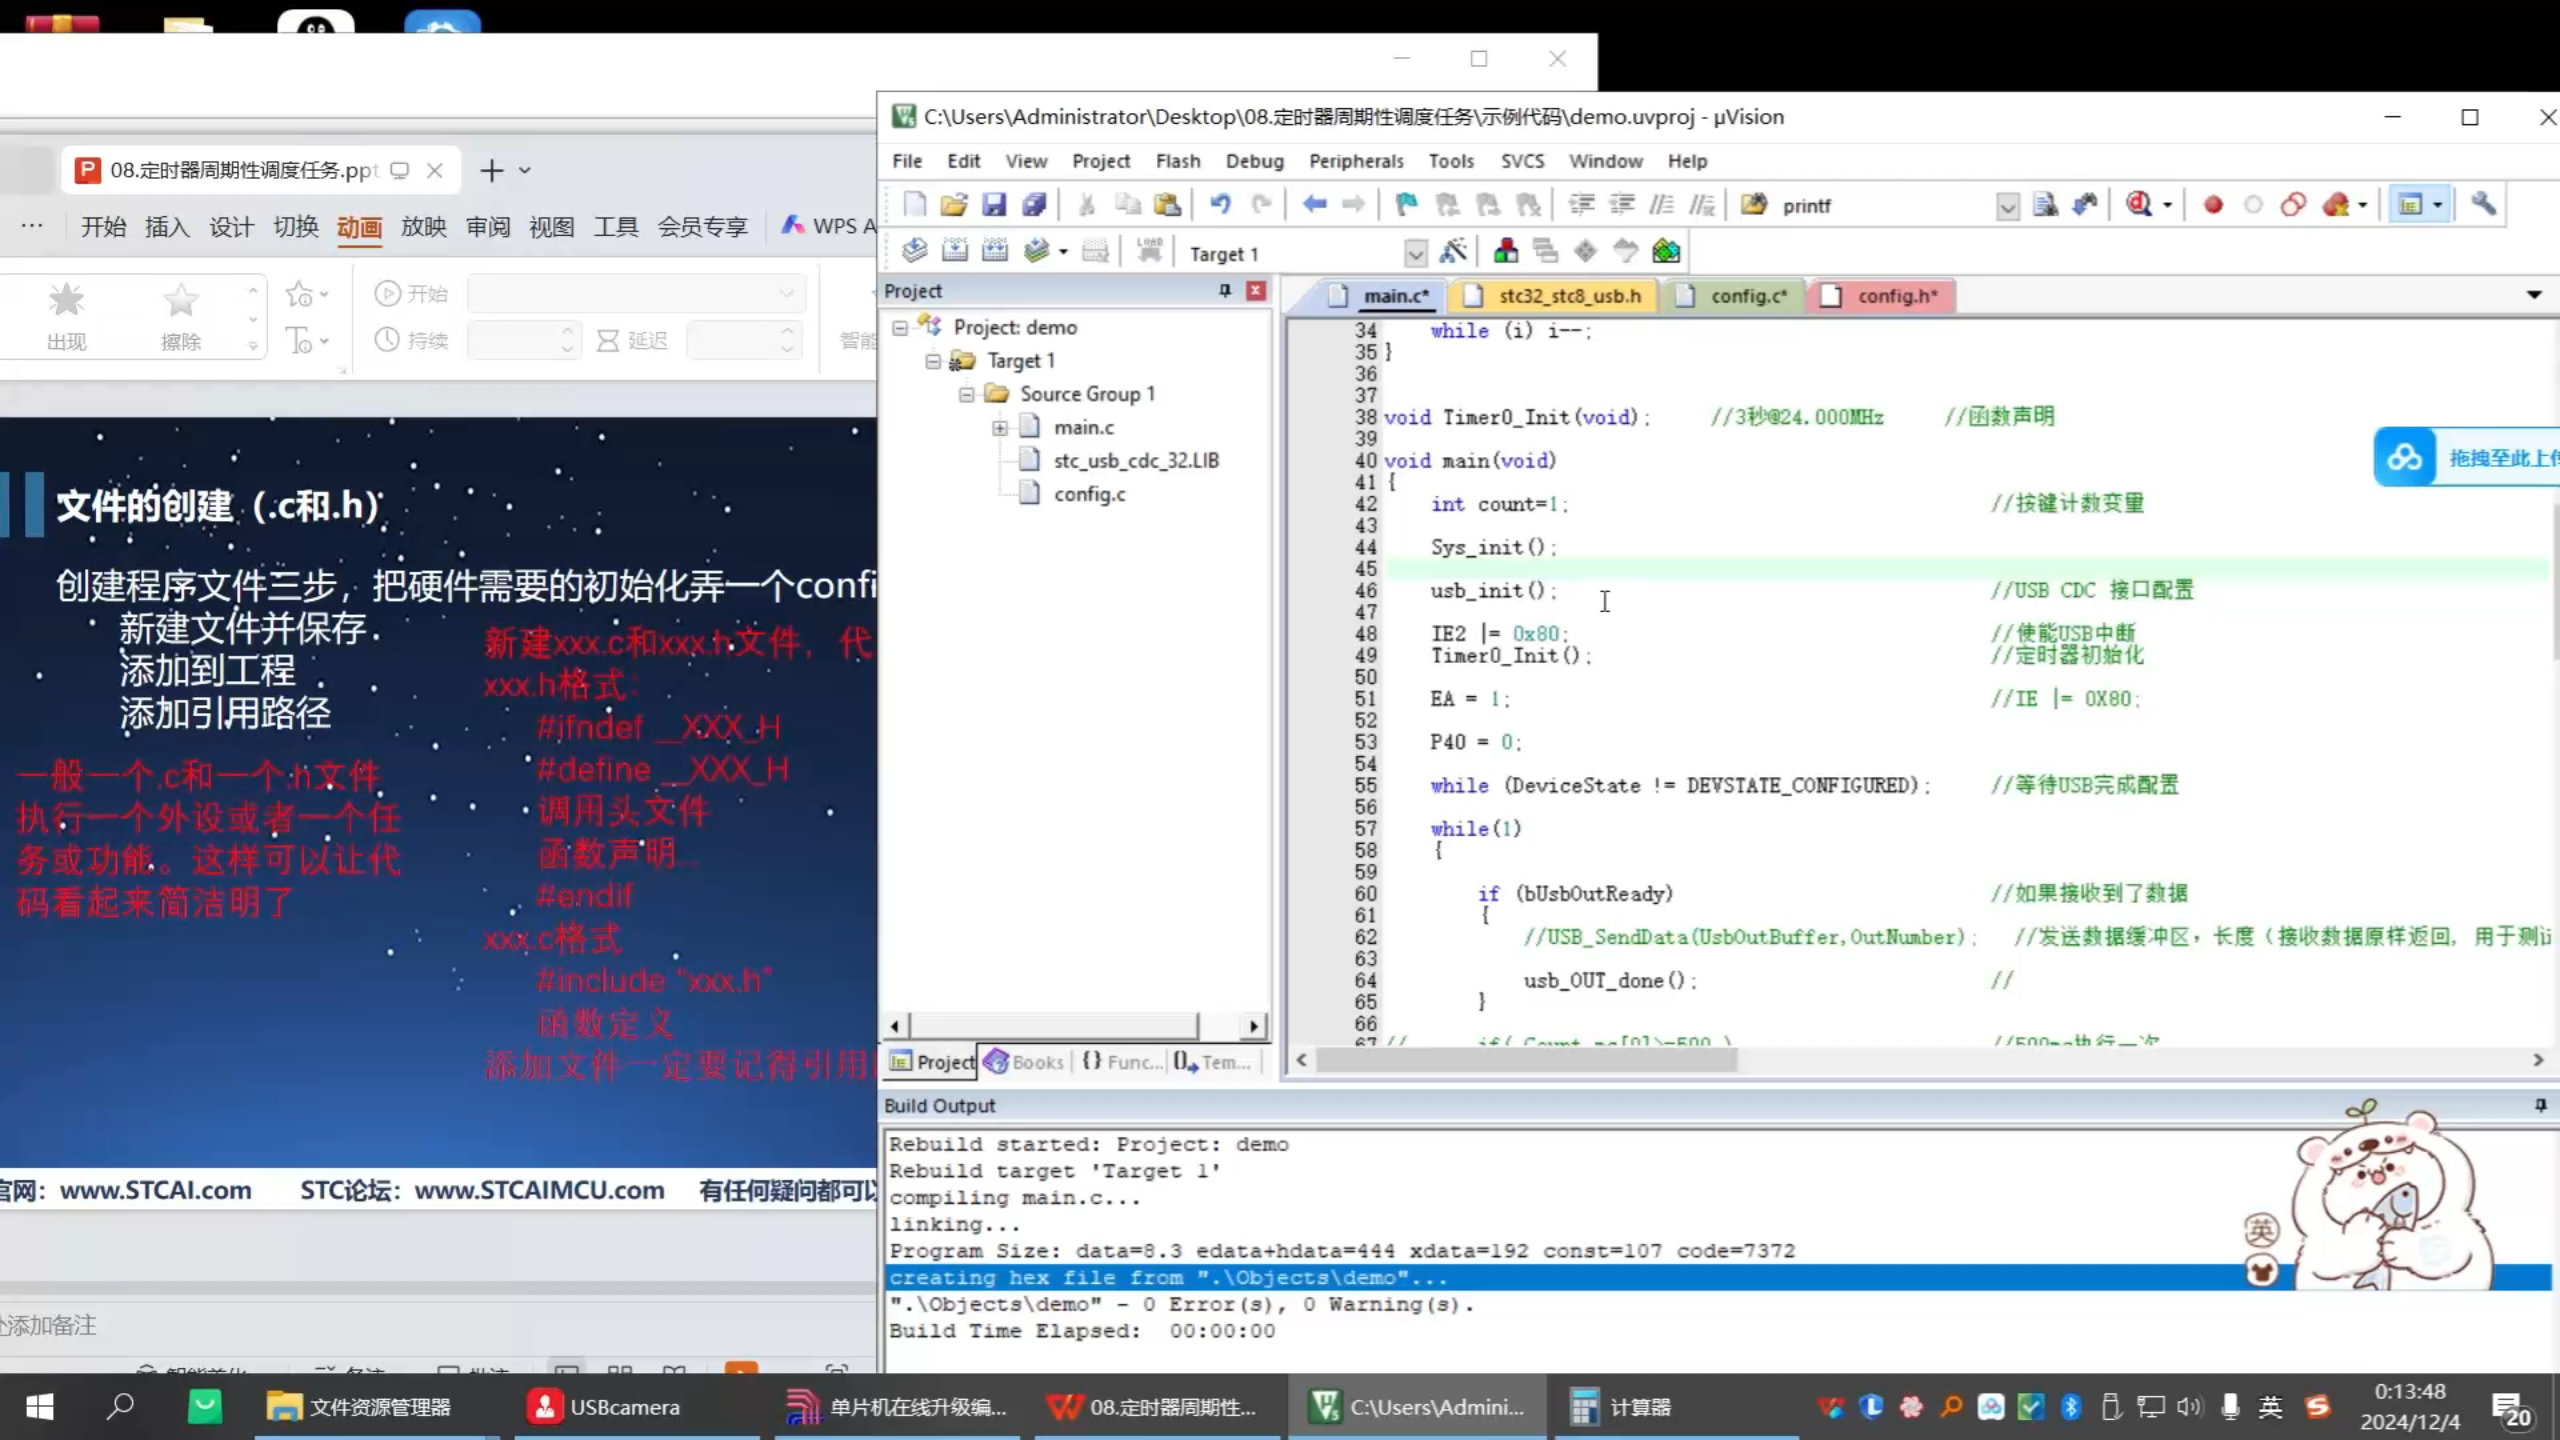2560x1440 pixels.
Task: Collapse the Source Group 1 folder
Action: [x=966, y=394]
